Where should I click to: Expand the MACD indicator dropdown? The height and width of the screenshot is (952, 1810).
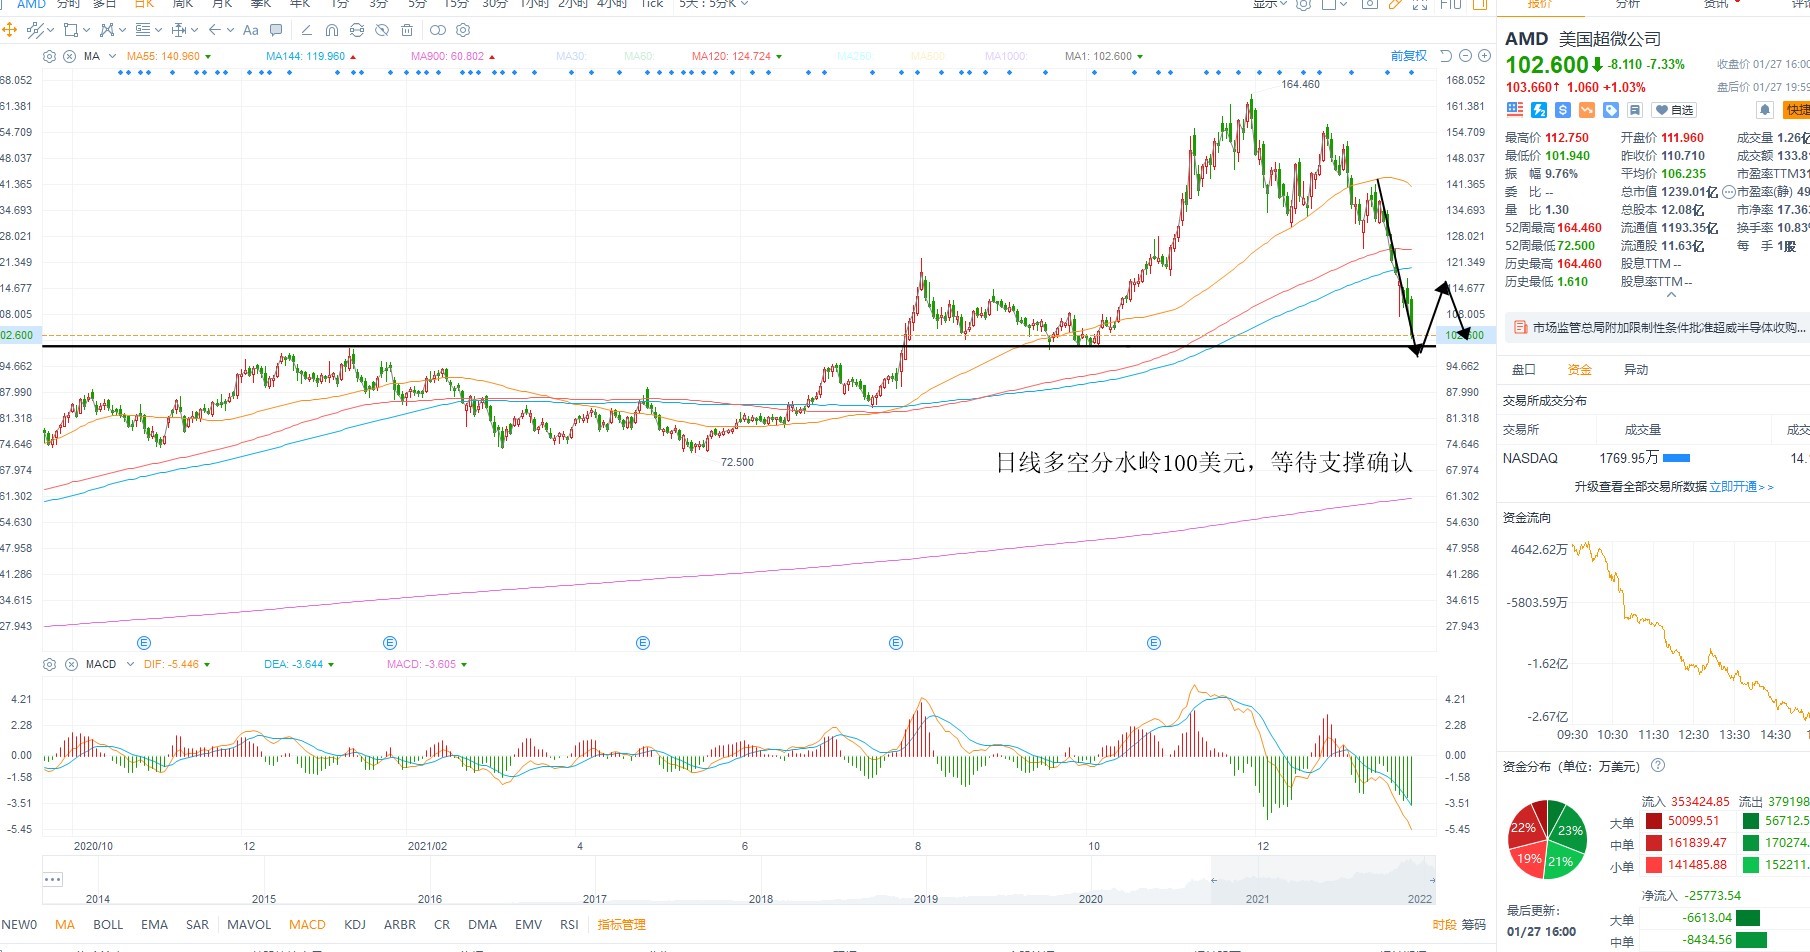tap(130, 664)
